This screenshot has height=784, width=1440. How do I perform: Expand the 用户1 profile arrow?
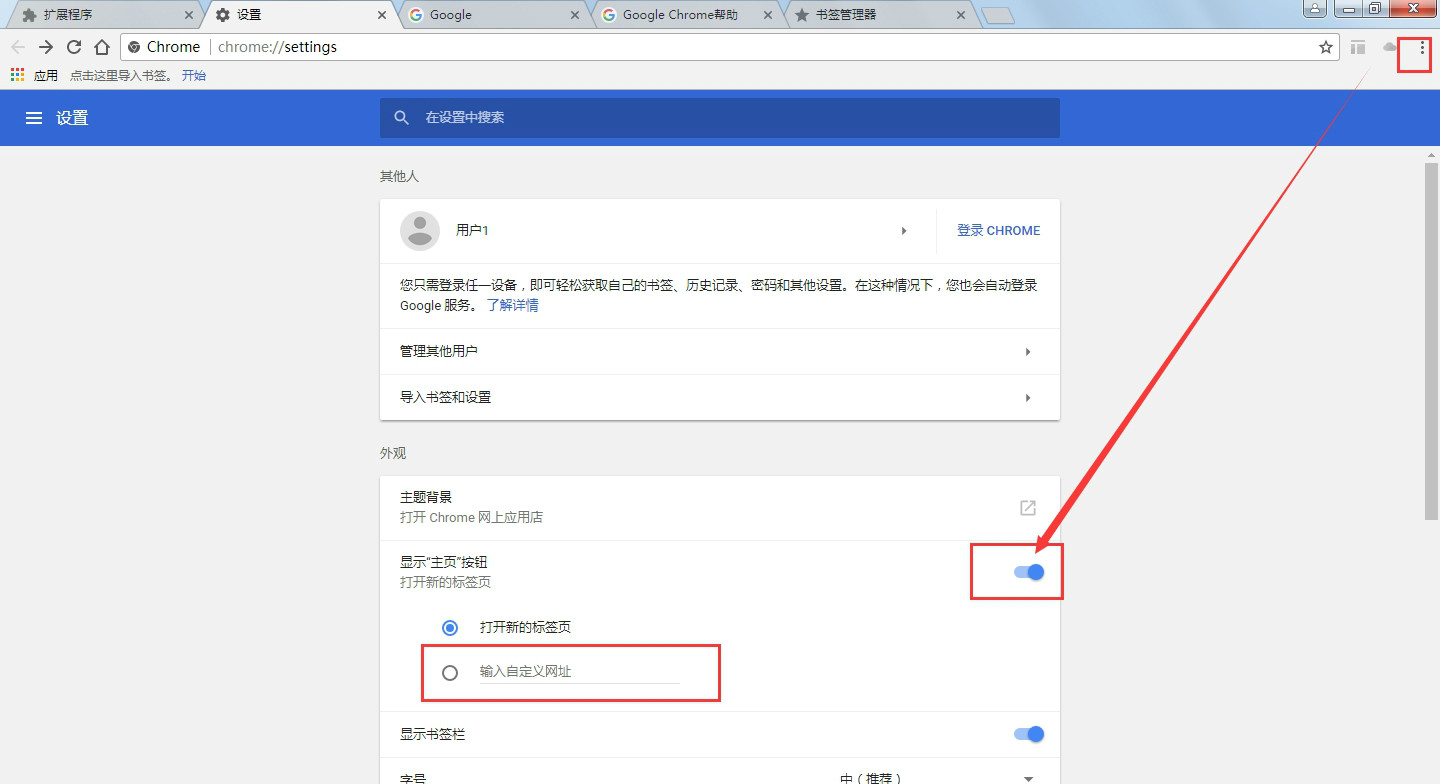point(904,231)
